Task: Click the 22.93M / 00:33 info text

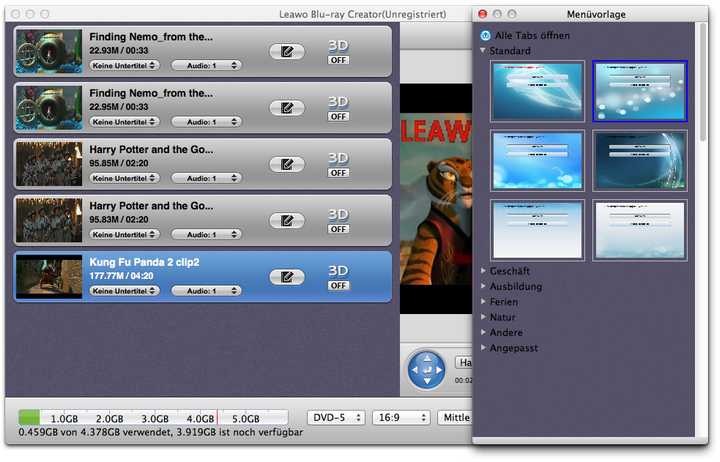Action: [118, 51]
